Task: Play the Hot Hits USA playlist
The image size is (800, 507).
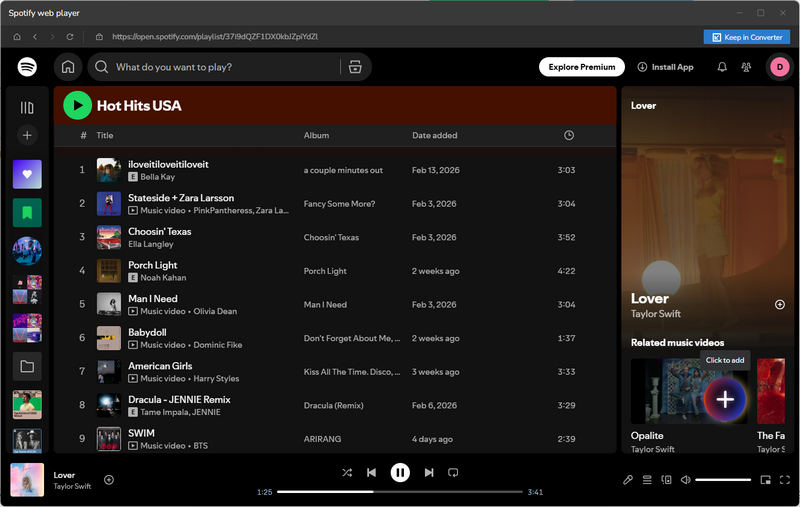Action: tap(78, 105)
